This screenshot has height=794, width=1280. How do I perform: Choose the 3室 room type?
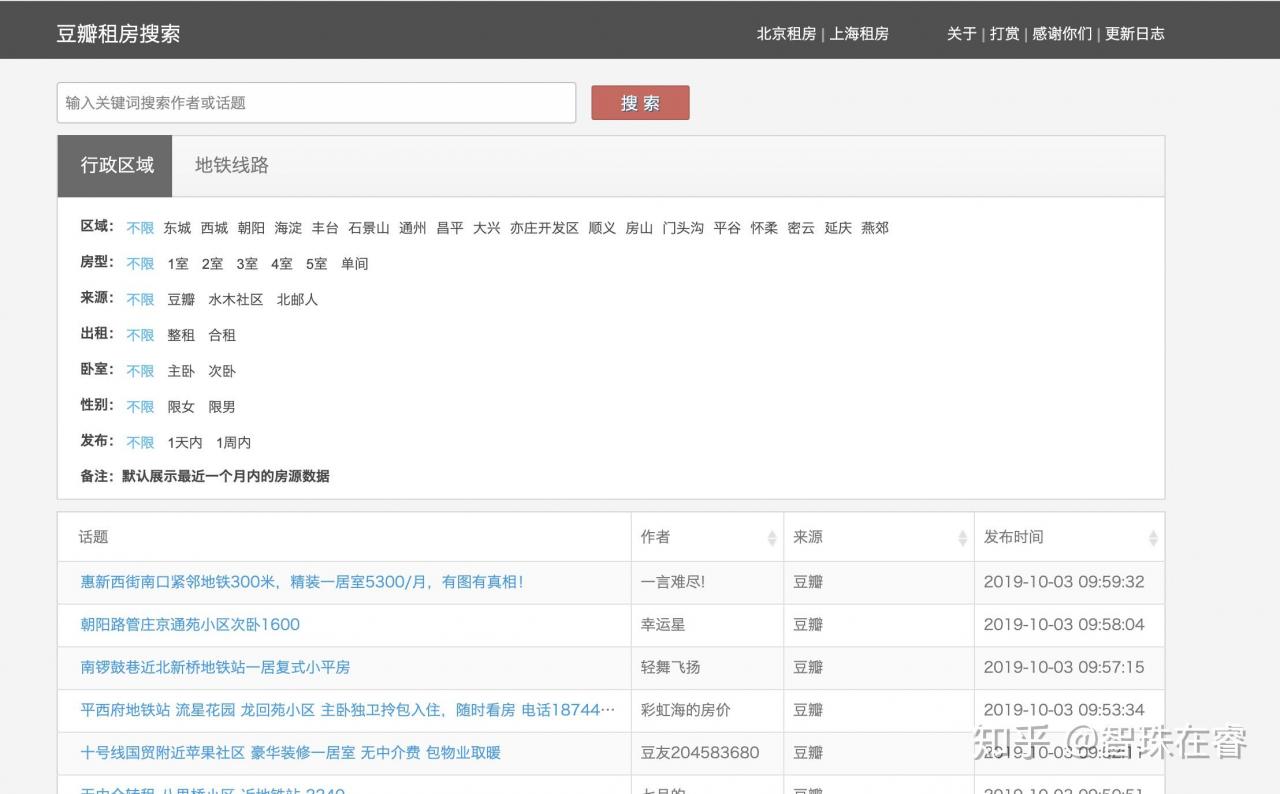(x=247, y=264)
